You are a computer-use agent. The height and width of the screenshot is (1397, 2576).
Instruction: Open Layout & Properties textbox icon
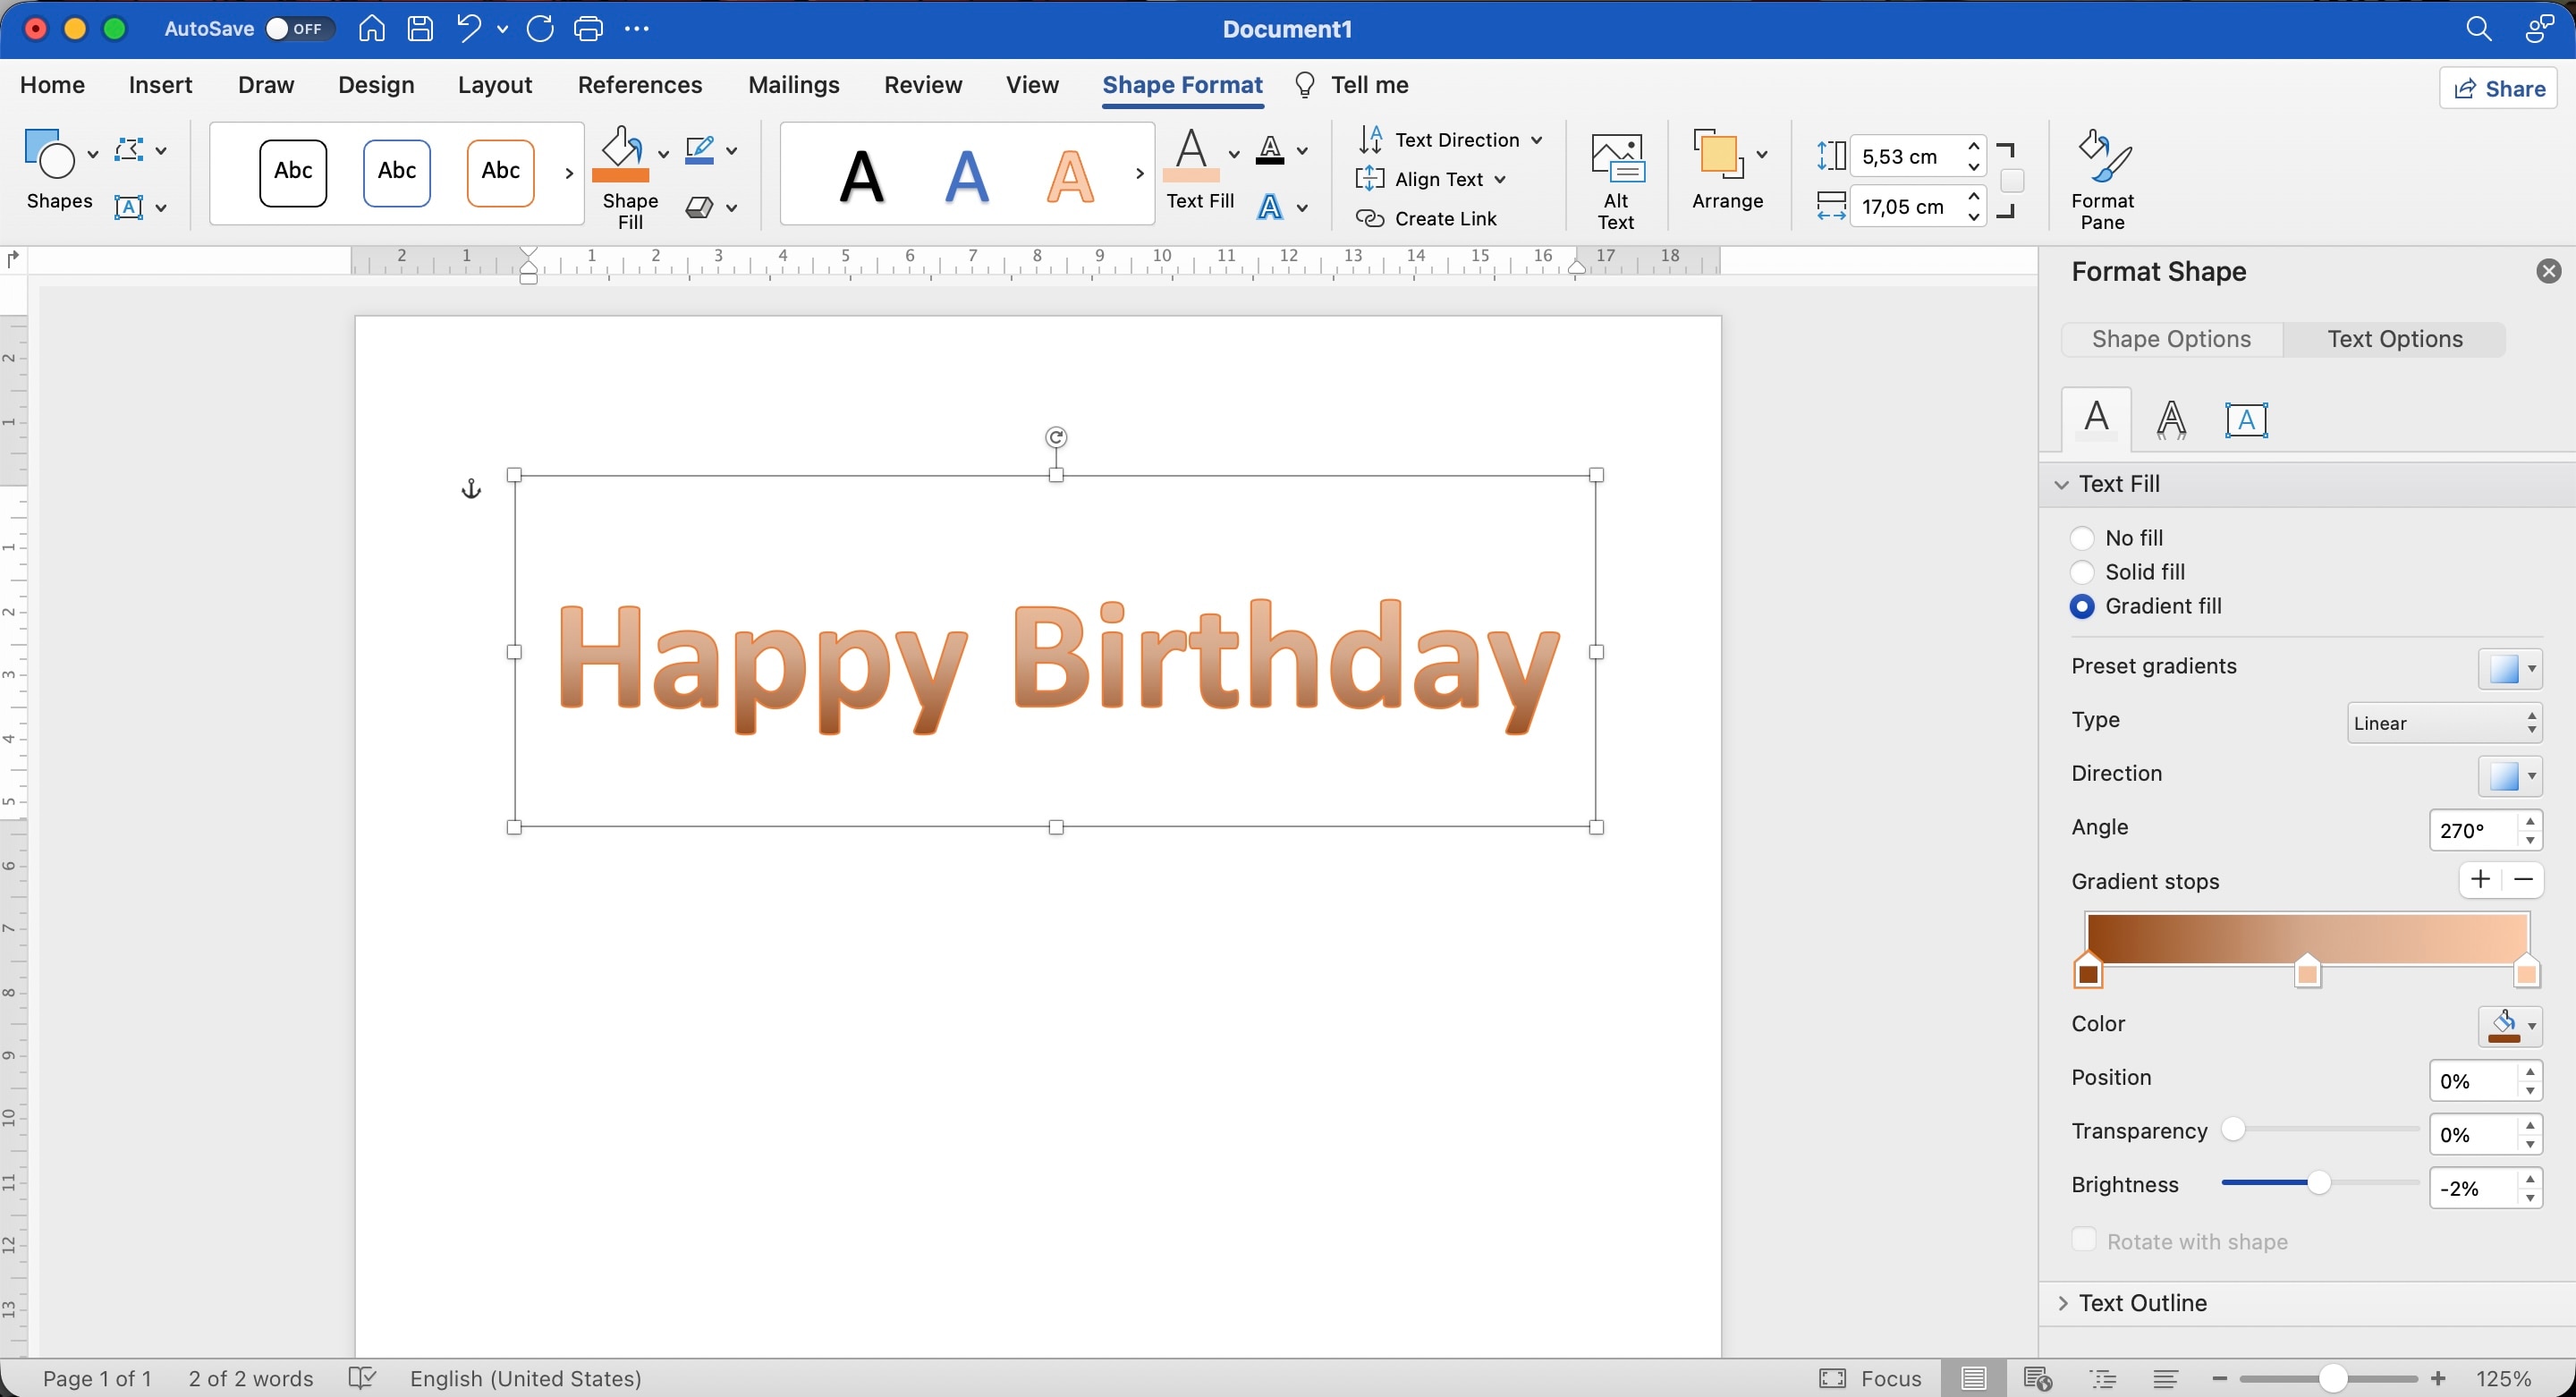2245,419
